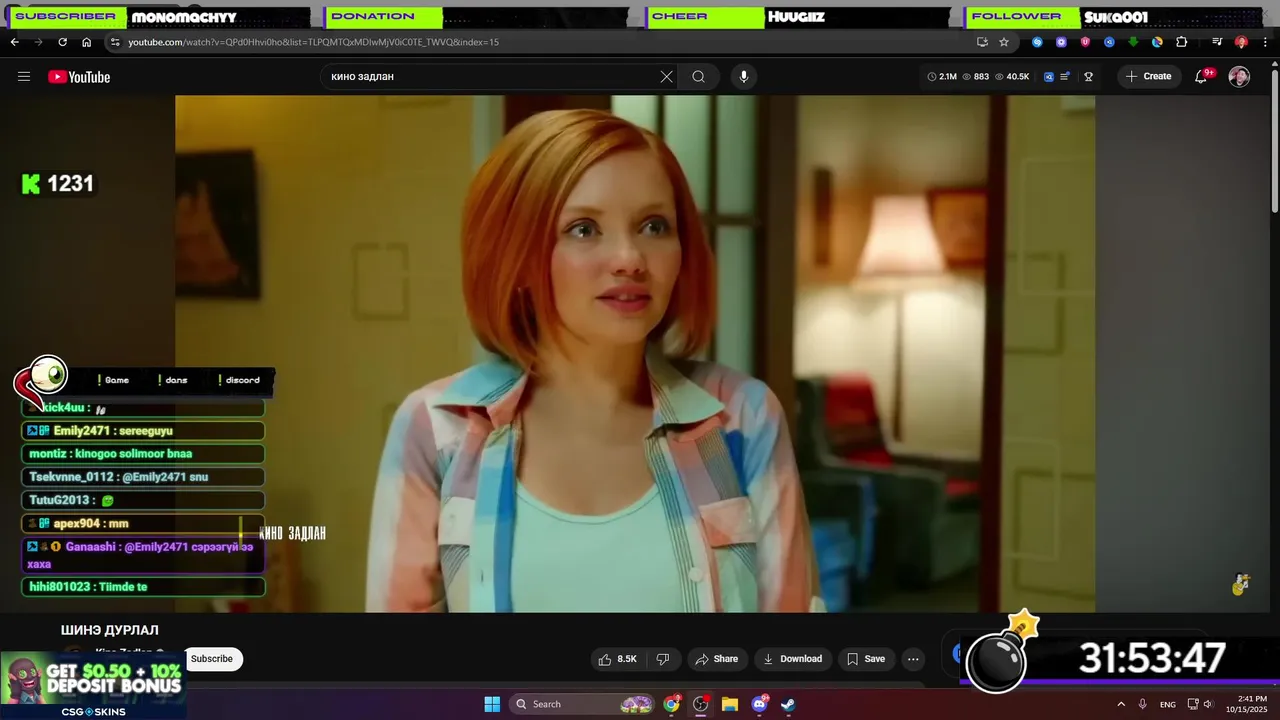Go back with the browser back arrow
This screenshot has width=1280, height=720.
point(14,42)
